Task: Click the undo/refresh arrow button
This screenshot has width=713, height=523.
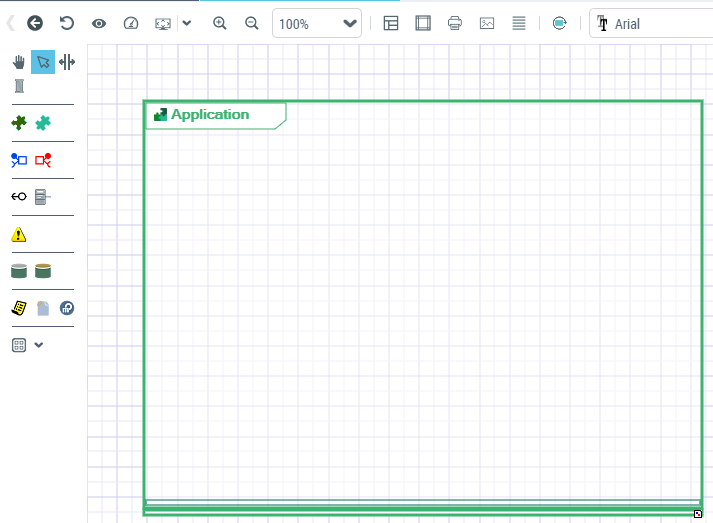Action: pos(67,23)
